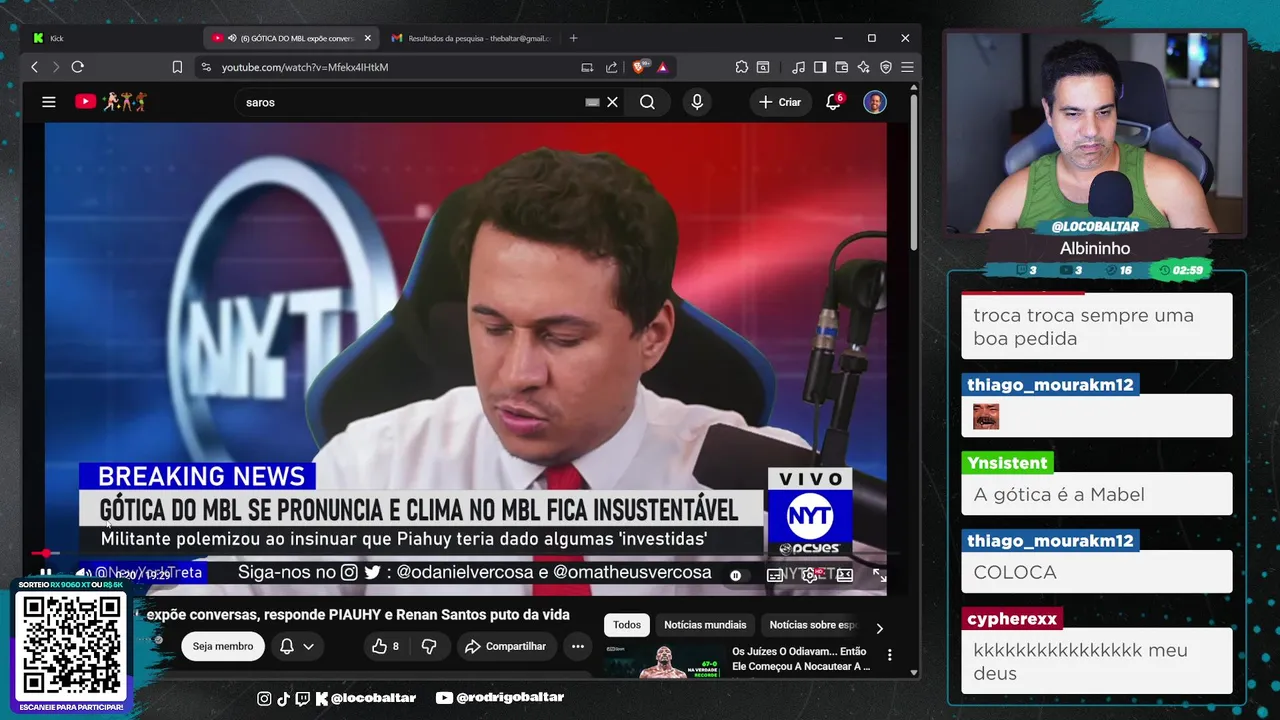Open the Criar create button
This screenshot has height=720, width=1280.
tap(780, 102)
